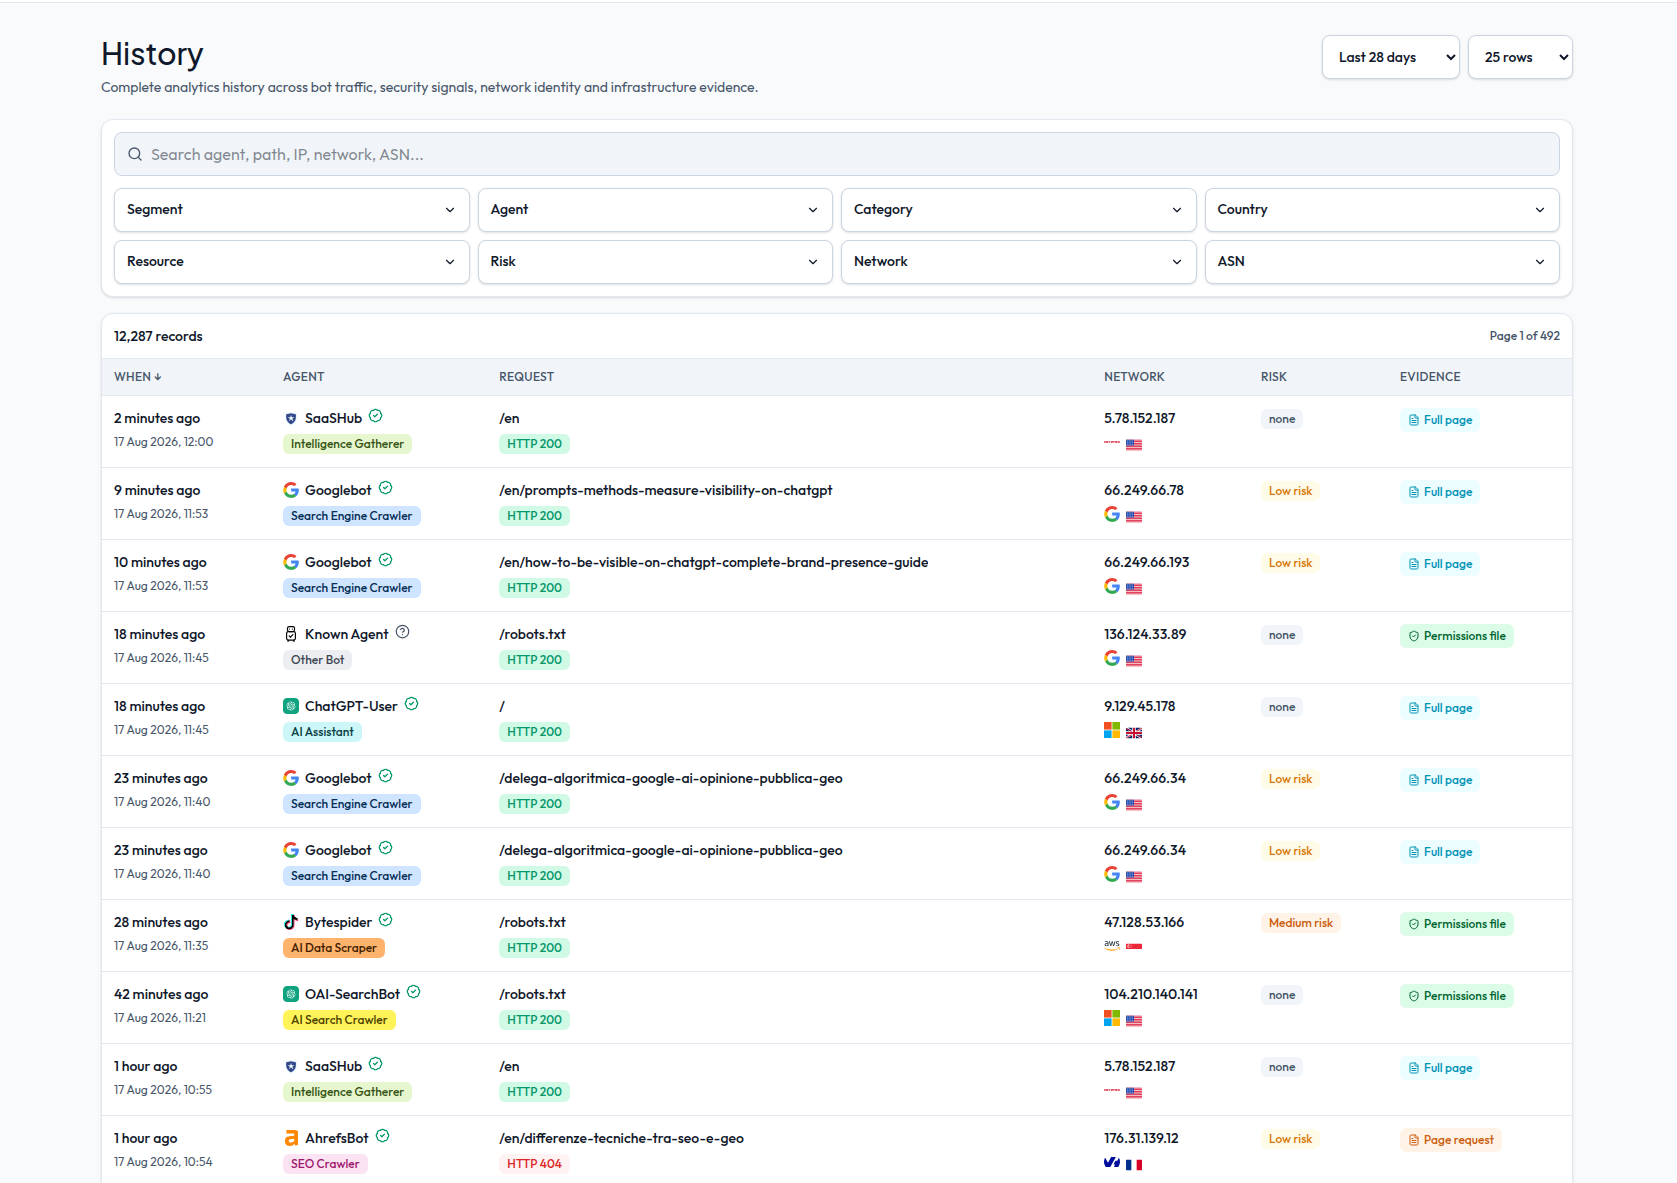1677x1183 pixels.
Task: Open Page request evidence for AhrefsBot
Action: click(x=1450, y=1140)
